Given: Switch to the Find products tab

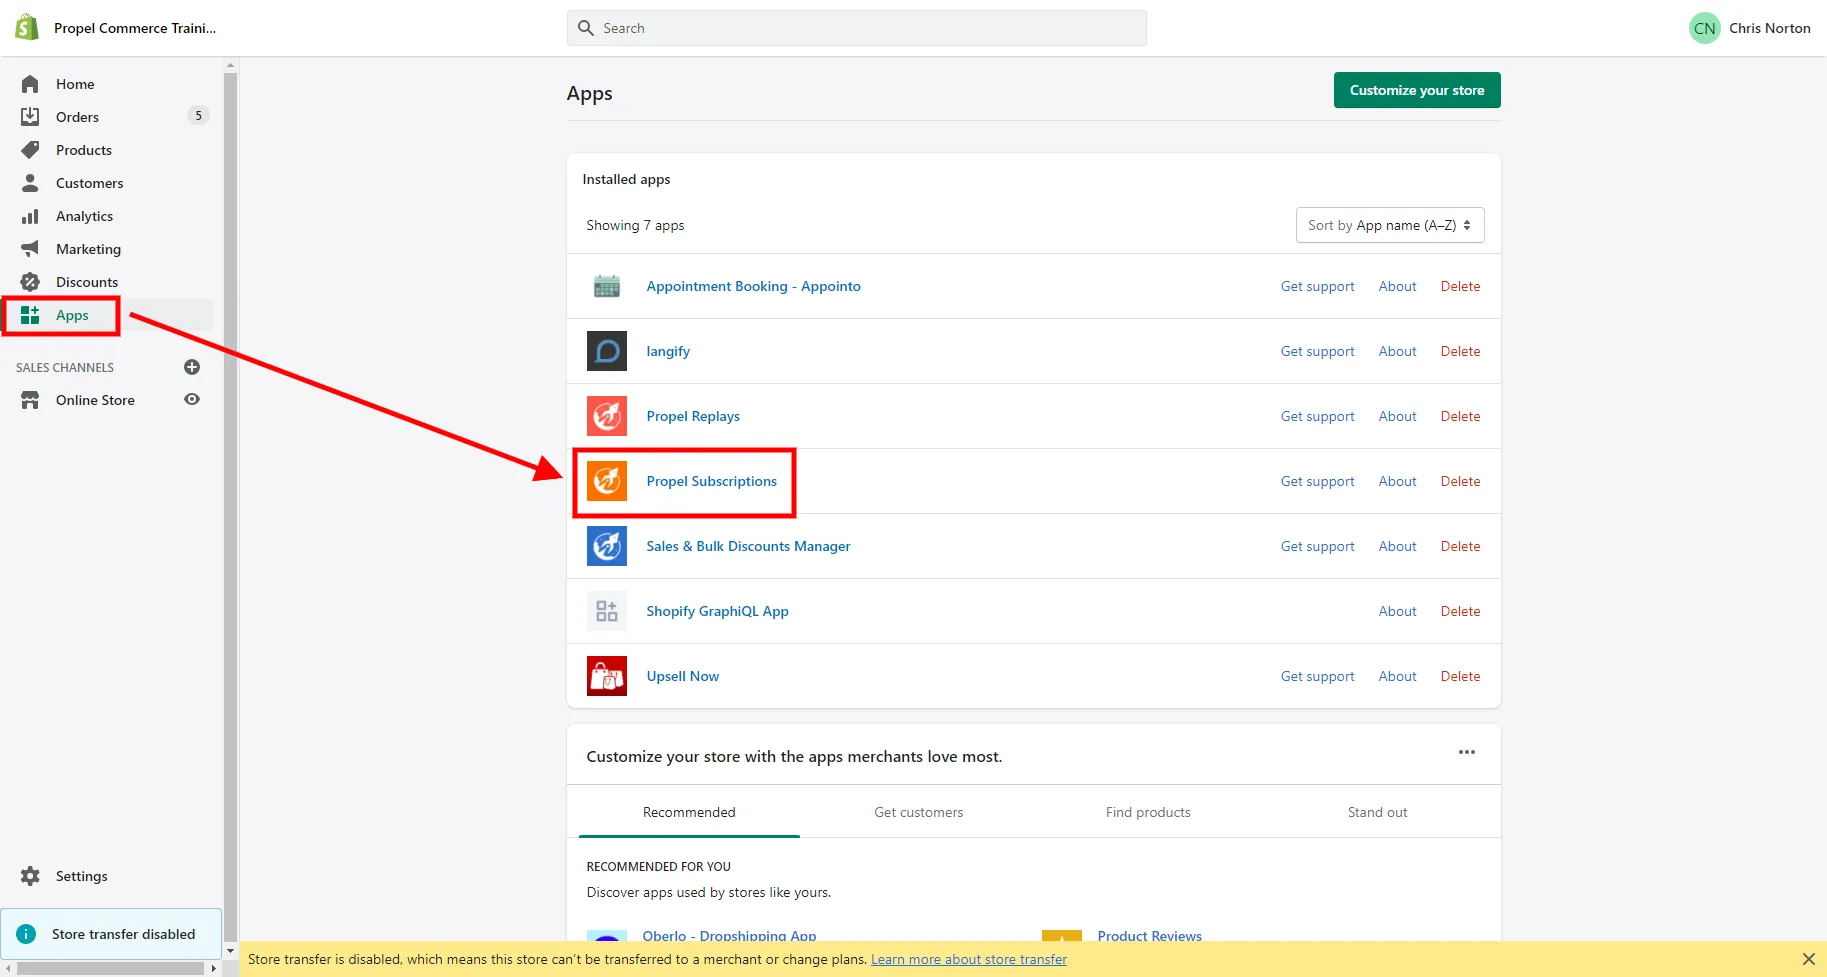Looking at the screenshot, I should tap(1148, 812).
